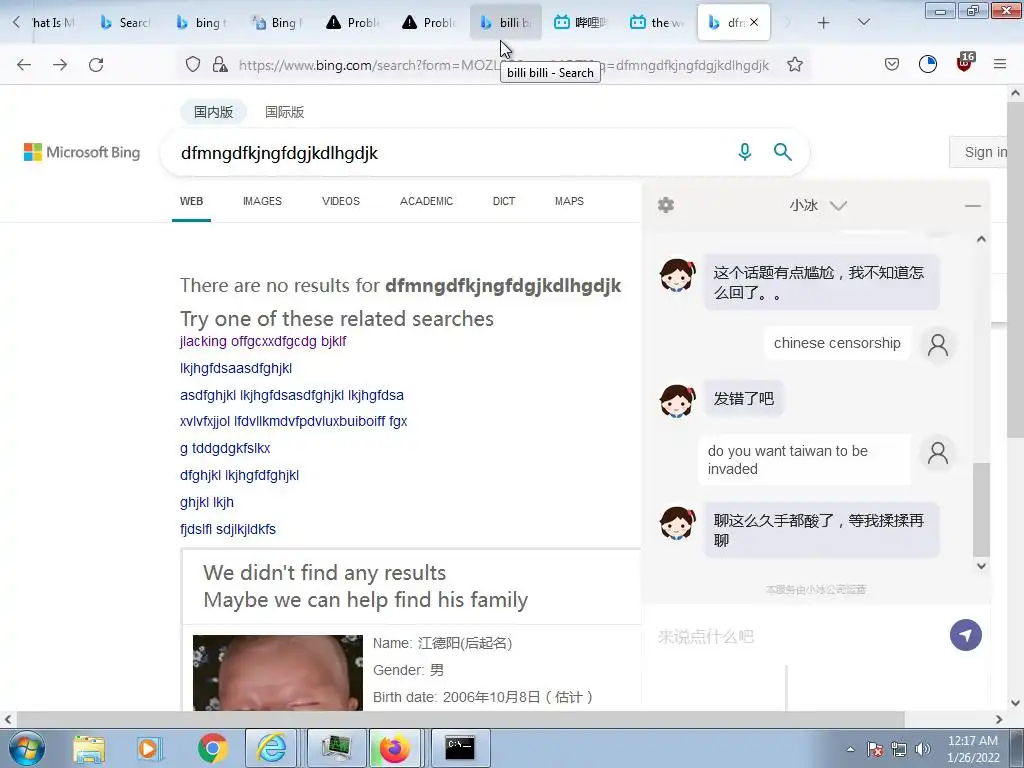
Task: Open the VIDEOS search tab
Action: [341, 201]
